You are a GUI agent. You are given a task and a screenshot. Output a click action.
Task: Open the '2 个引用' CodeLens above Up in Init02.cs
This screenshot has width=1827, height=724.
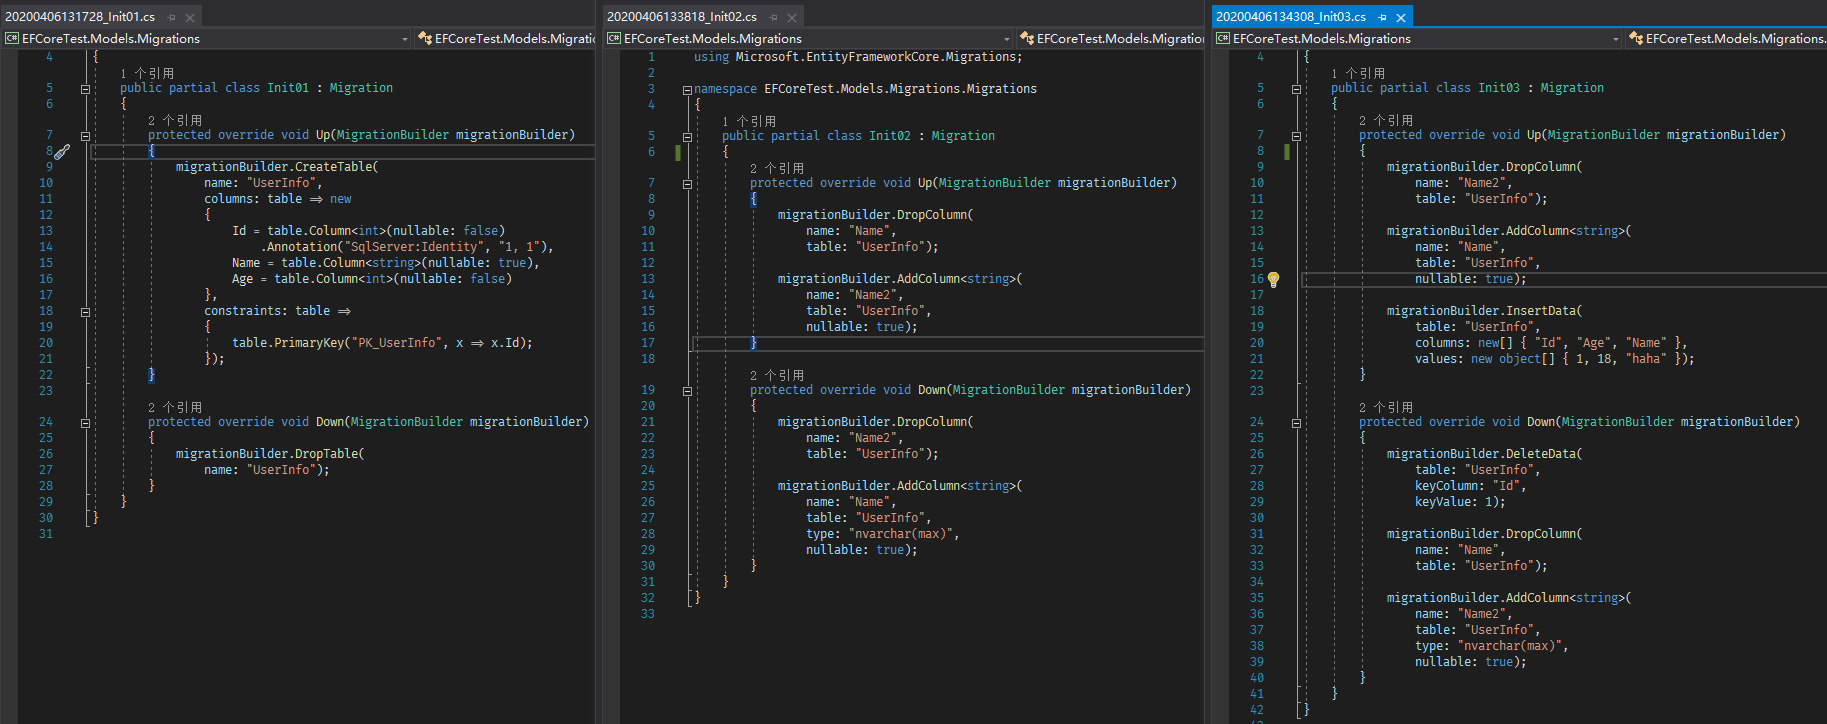[777, 169]
